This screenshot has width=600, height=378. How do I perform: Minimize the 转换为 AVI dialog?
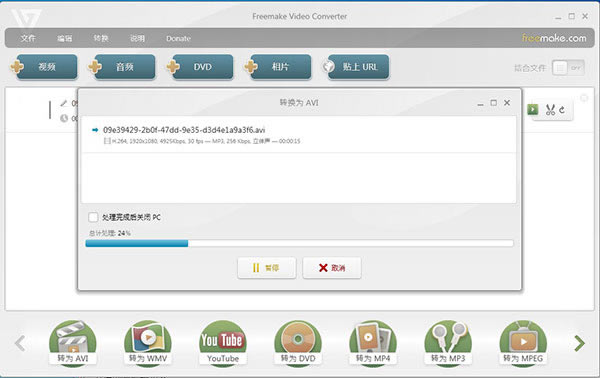[480, 103]
